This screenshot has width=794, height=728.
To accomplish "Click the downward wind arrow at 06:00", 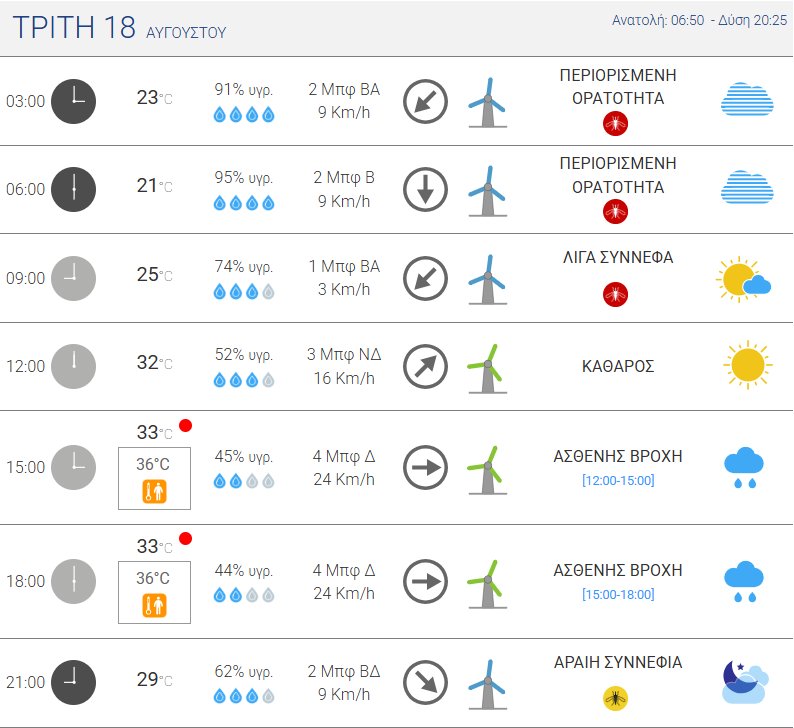I will [x=425, y=189].
